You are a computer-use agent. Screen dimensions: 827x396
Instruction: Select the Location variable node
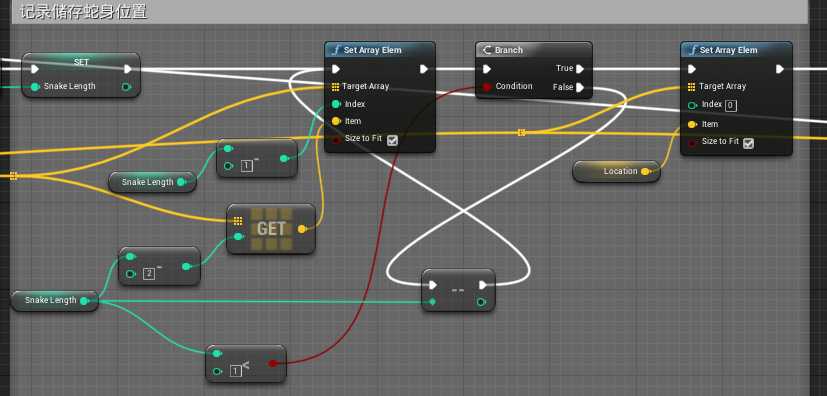[x=616, y=171]
